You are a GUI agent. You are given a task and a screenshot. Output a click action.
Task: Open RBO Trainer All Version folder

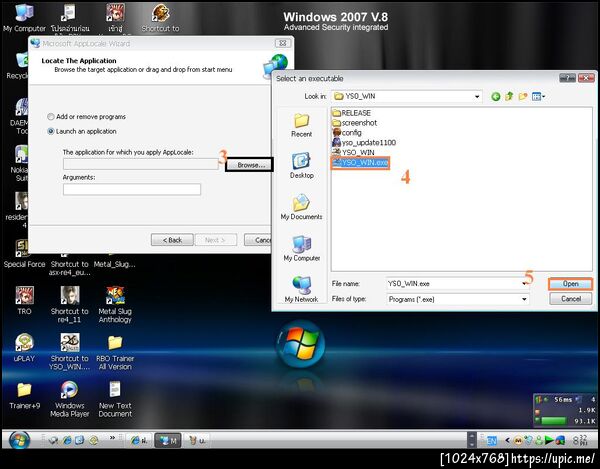[115, 352]
